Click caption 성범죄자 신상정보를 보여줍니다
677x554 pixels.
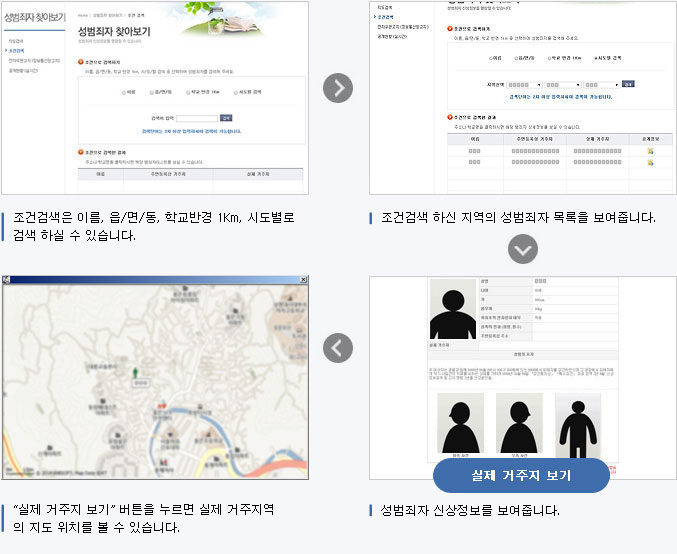coord(470,510)
